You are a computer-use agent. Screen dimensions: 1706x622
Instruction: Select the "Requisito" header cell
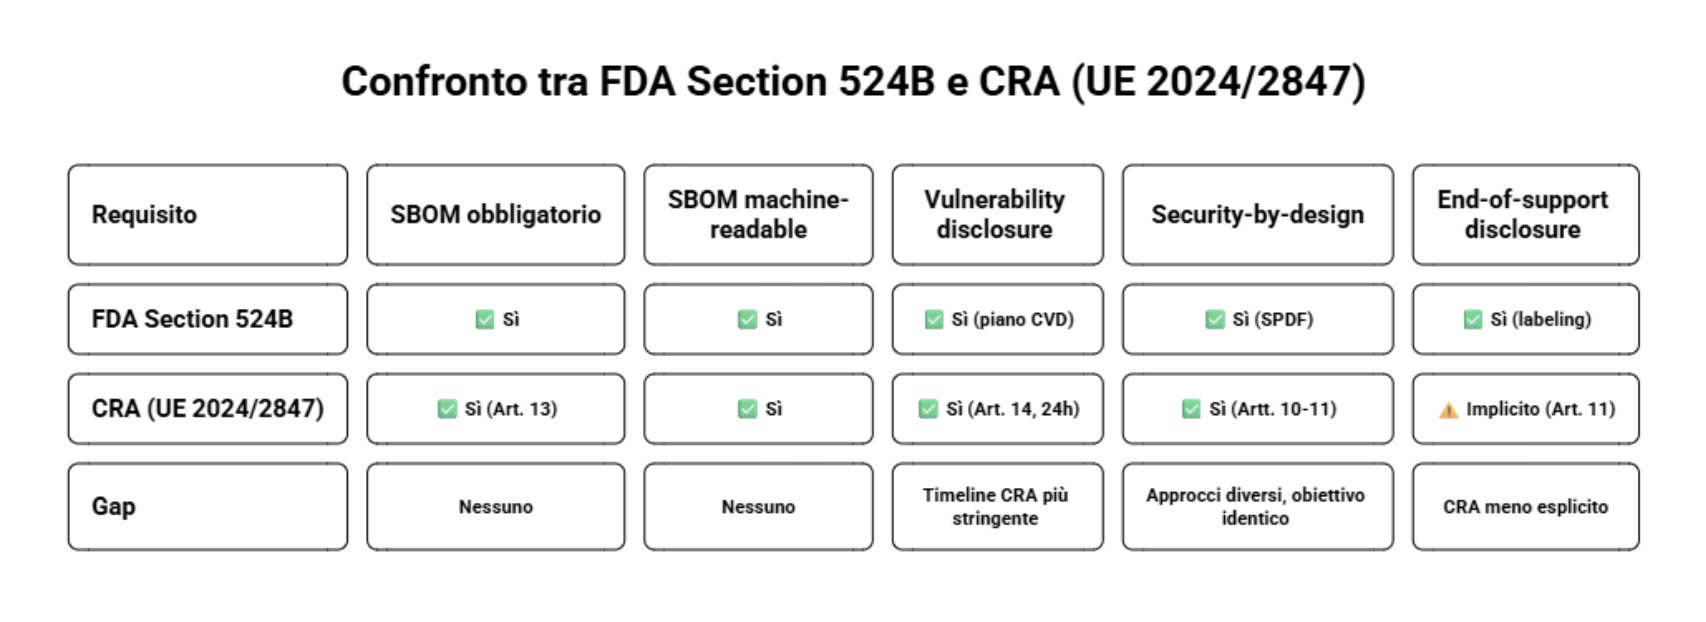pos(208,215)
